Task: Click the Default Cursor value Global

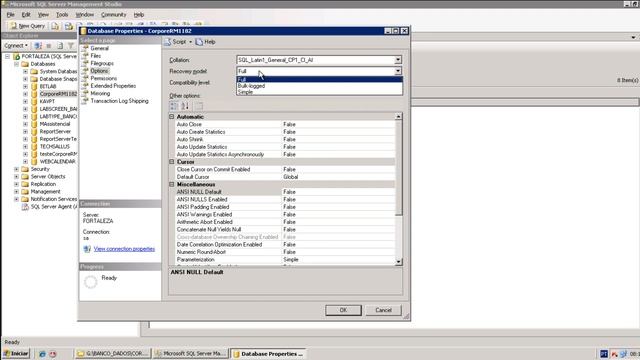Action: tap(338, 177)
